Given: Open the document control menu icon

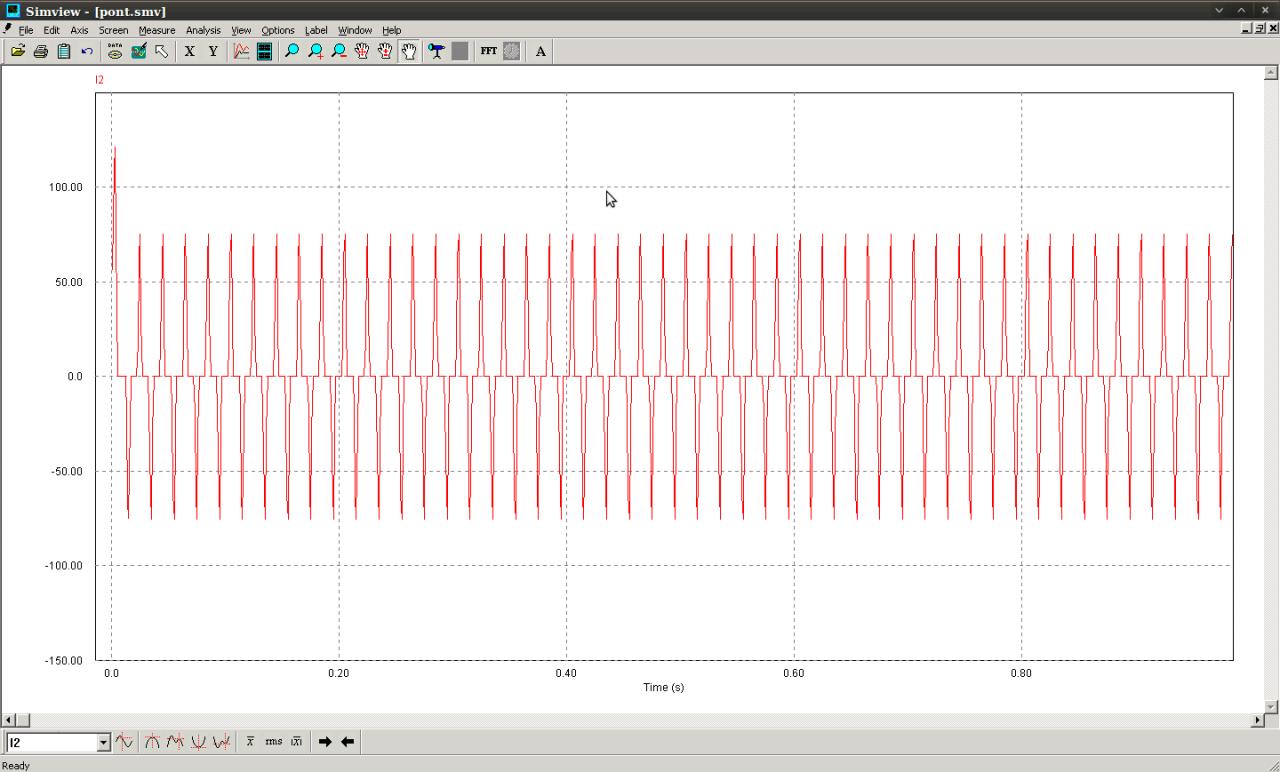Looking at the screenshot, I should tap(8, 29).
